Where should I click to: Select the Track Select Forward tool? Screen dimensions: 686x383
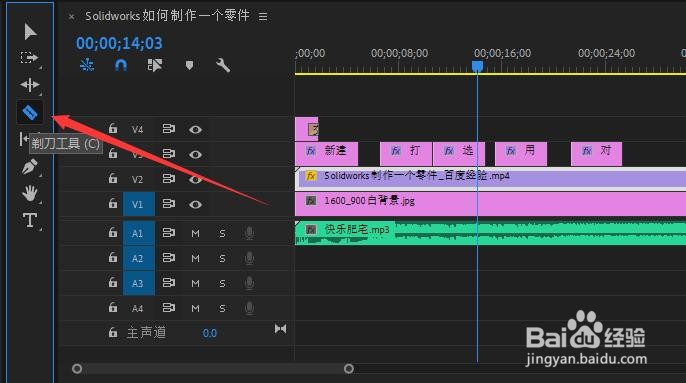(29, 58)
